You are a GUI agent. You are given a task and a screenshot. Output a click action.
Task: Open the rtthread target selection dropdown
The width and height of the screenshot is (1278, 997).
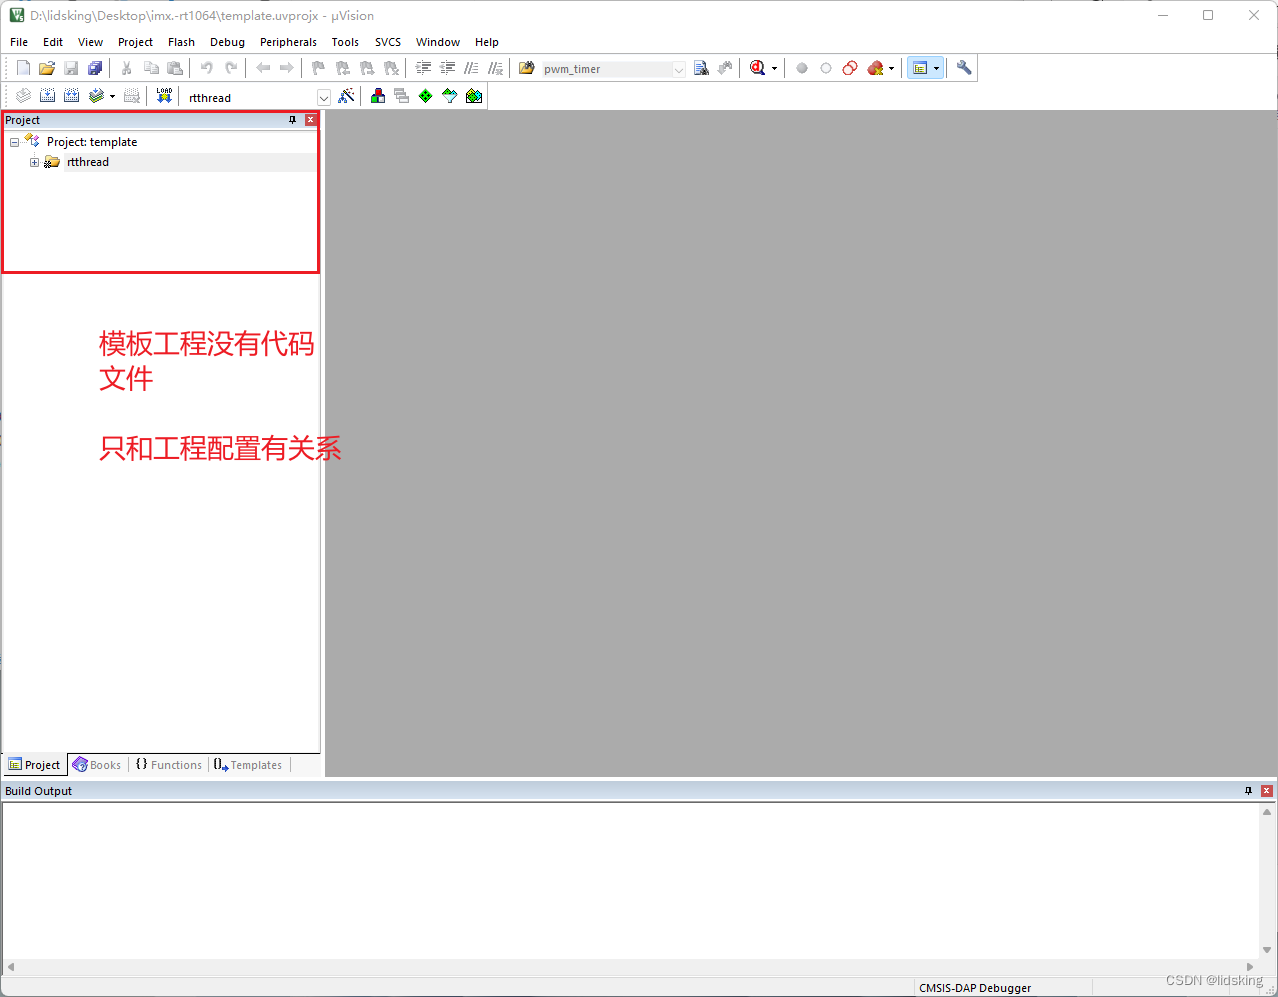(x=323, y=96)
